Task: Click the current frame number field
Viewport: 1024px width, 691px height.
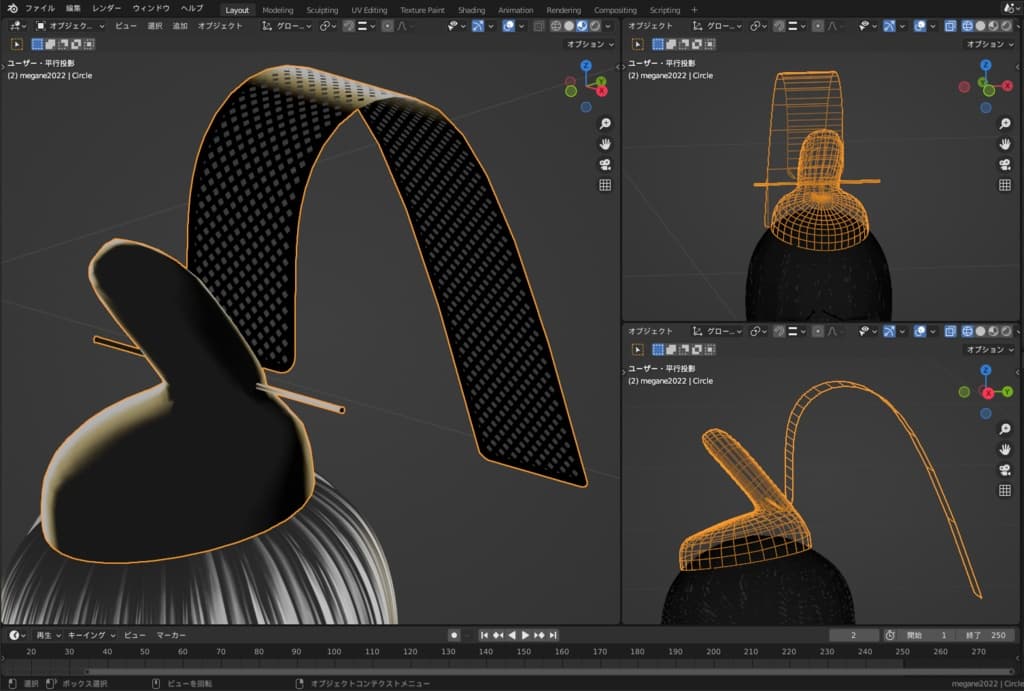Action: pos(853,635)
